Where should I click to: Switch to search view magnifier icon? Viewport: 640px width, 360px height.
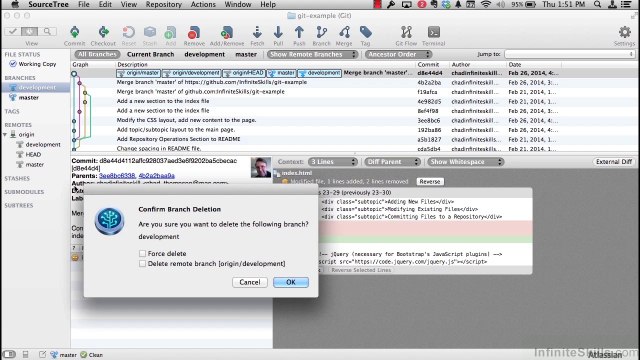(x=47, y=31)
